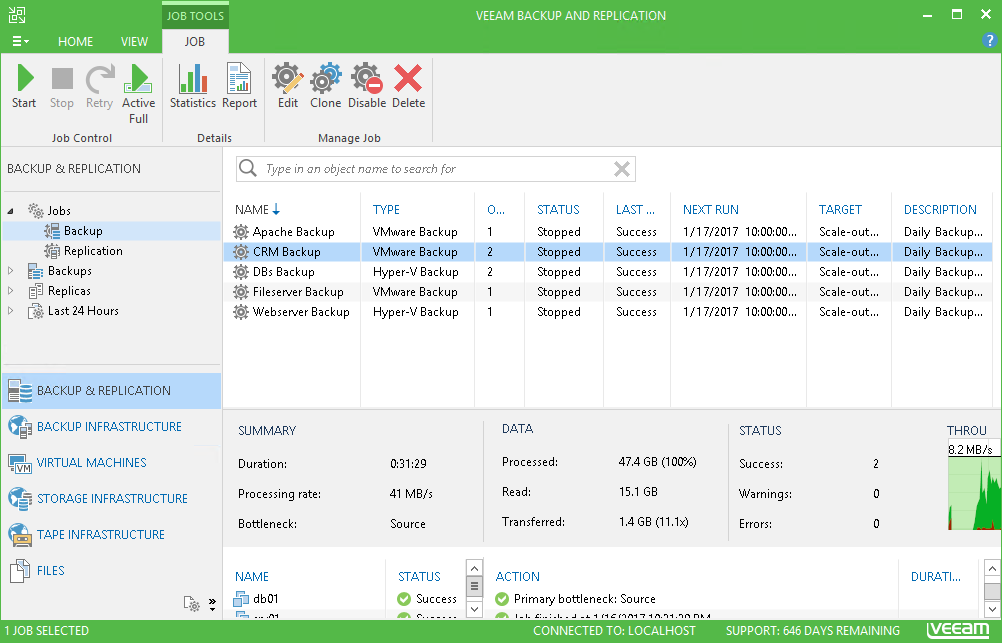Viewport: 1002px width, 643px height.
Task: Expand the navigation pane overflow chevron
Action: (212, 604)
